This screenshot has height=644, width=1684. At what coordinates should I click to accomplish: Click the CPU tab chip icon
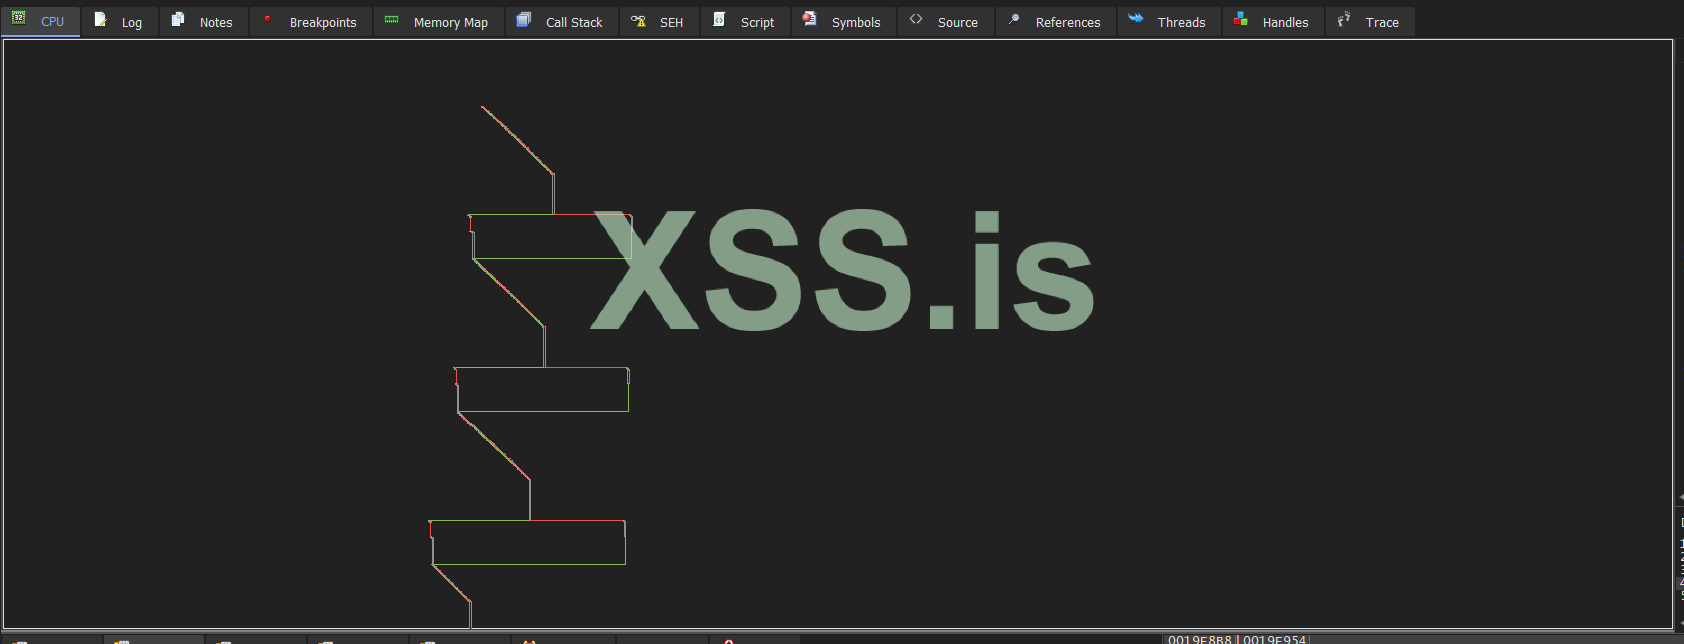pyautogui.click(x=19, y=18)
